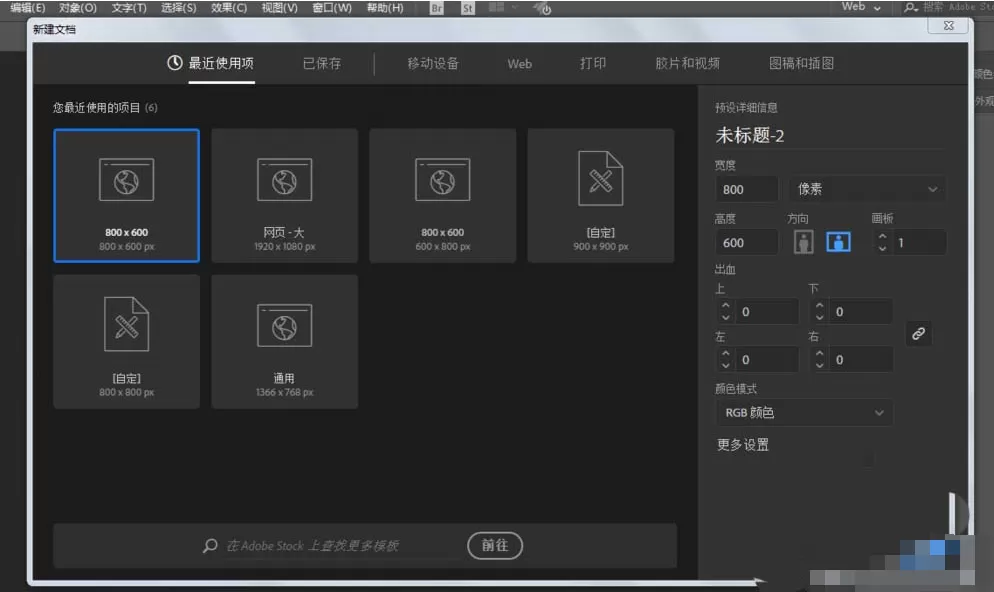Click the clock icon on recent tab
Image resolution: width=994 pixels, height=592 pixels.
[x=174, y=63]
